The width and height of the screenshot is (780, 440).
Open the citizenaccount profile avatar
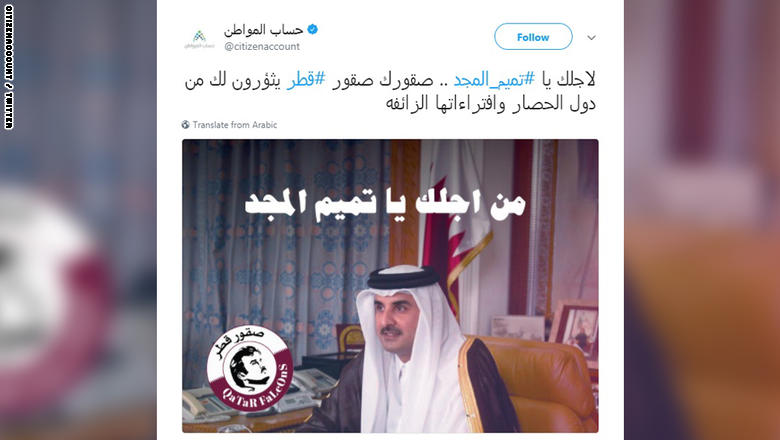click(x=199, y=38)
